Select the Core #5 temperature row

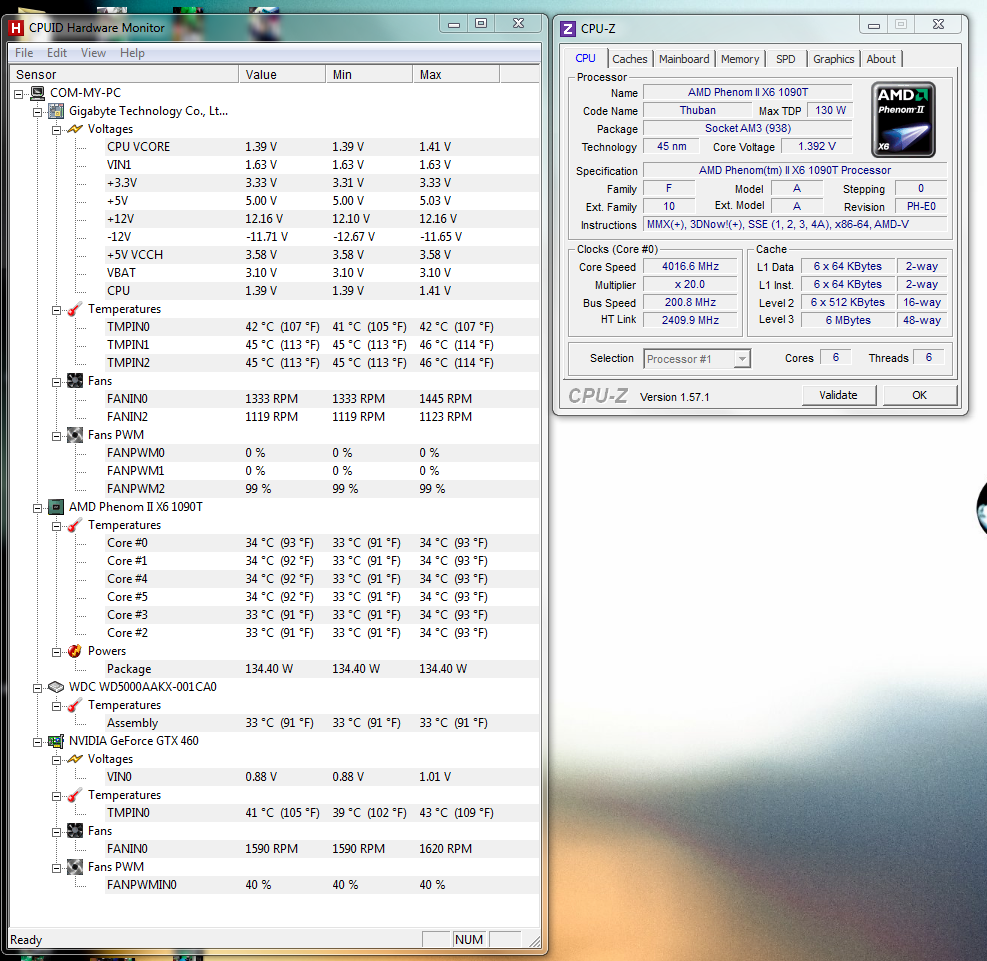tap(322, 597)
